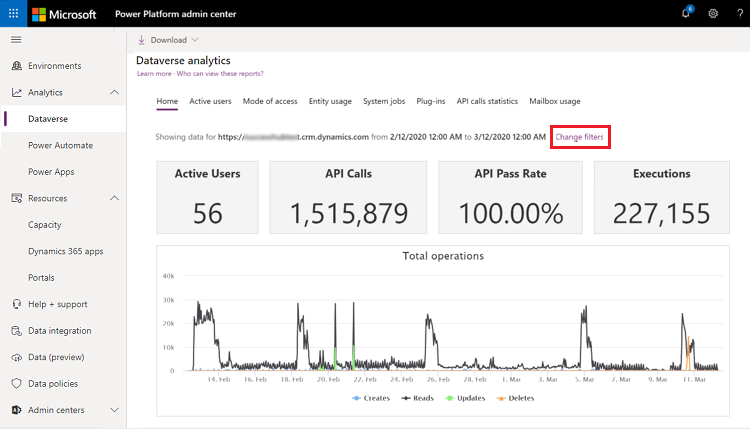Collapse the sidebar with hamburger icon
The width and height of the screenshot is (750, 434).
point(16,40)
